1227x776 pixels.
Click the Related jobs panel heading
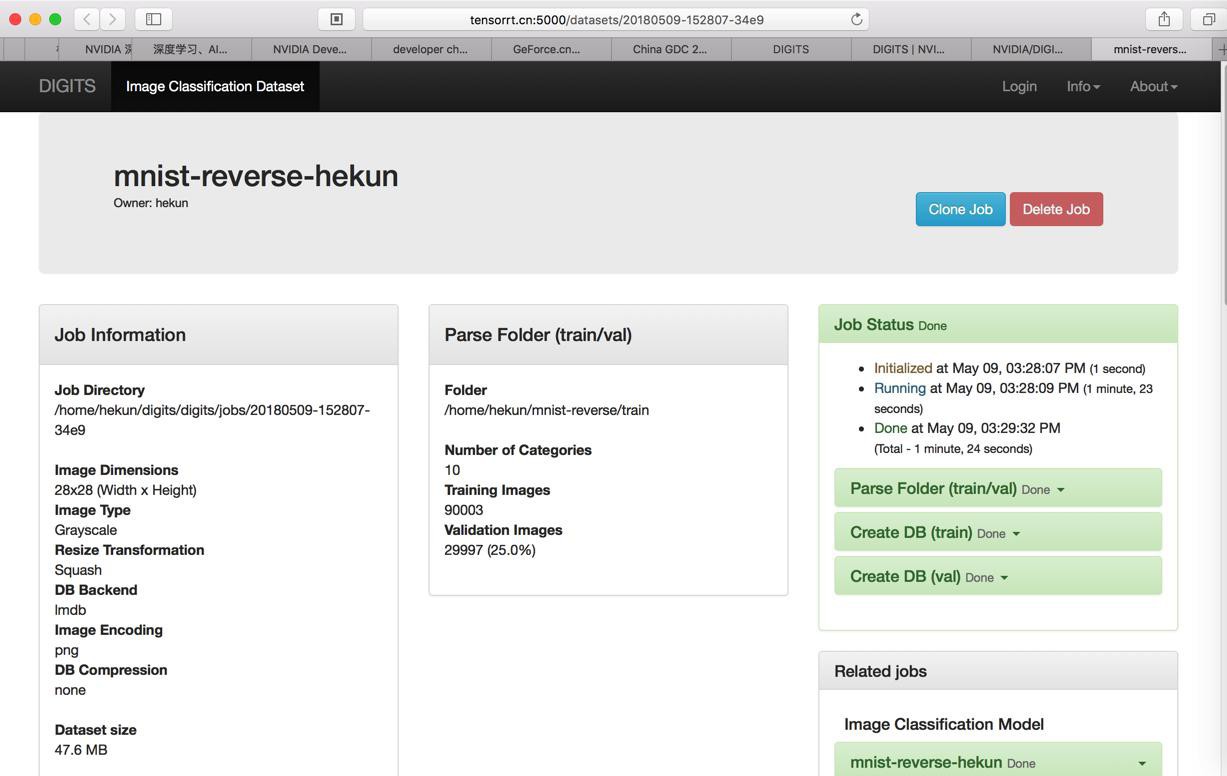pos(880,671)
